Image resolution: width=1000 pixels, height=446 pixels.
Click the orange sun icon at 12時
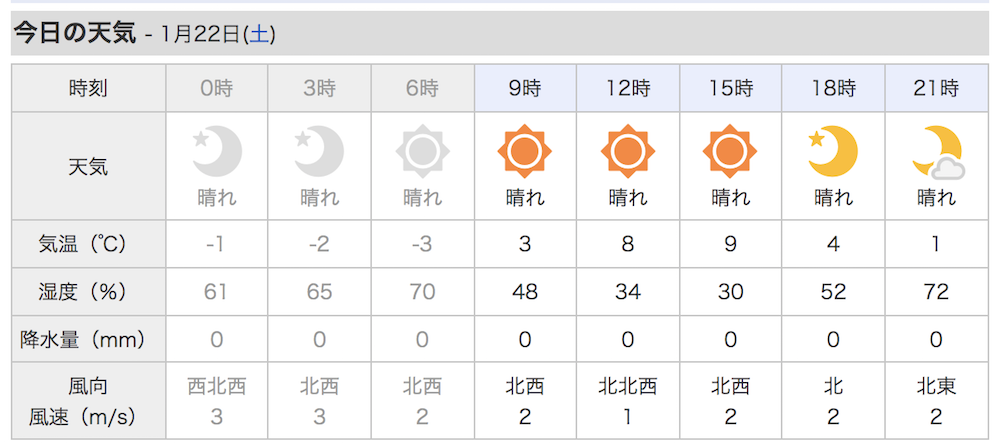point(628,152)
